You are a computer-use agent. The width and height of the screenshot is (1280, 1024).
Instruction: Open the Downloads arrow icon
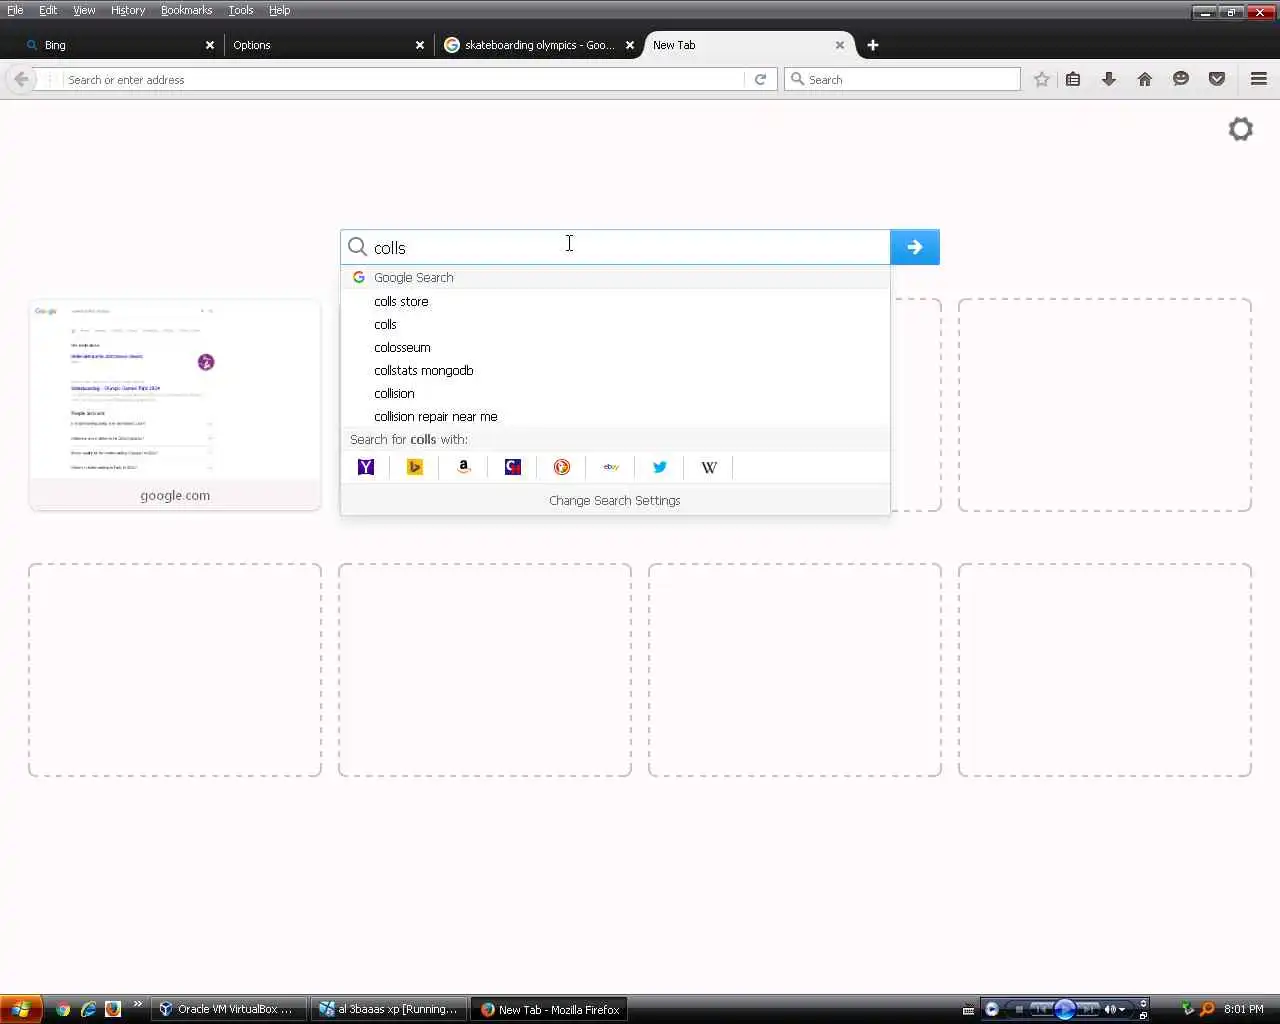(x=1109, y=79)
